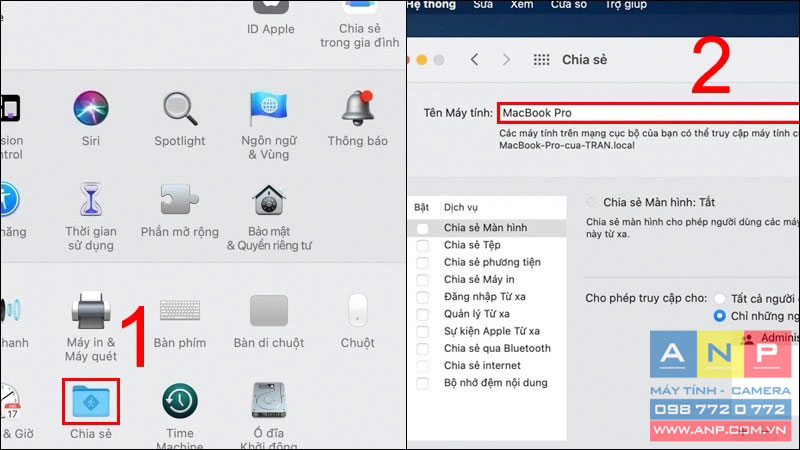Image resolution: width=800 pixels, height=450 pixels.
Task: Open Ổ đĩa Khởi động startup disk
Action: coord(269,401)
